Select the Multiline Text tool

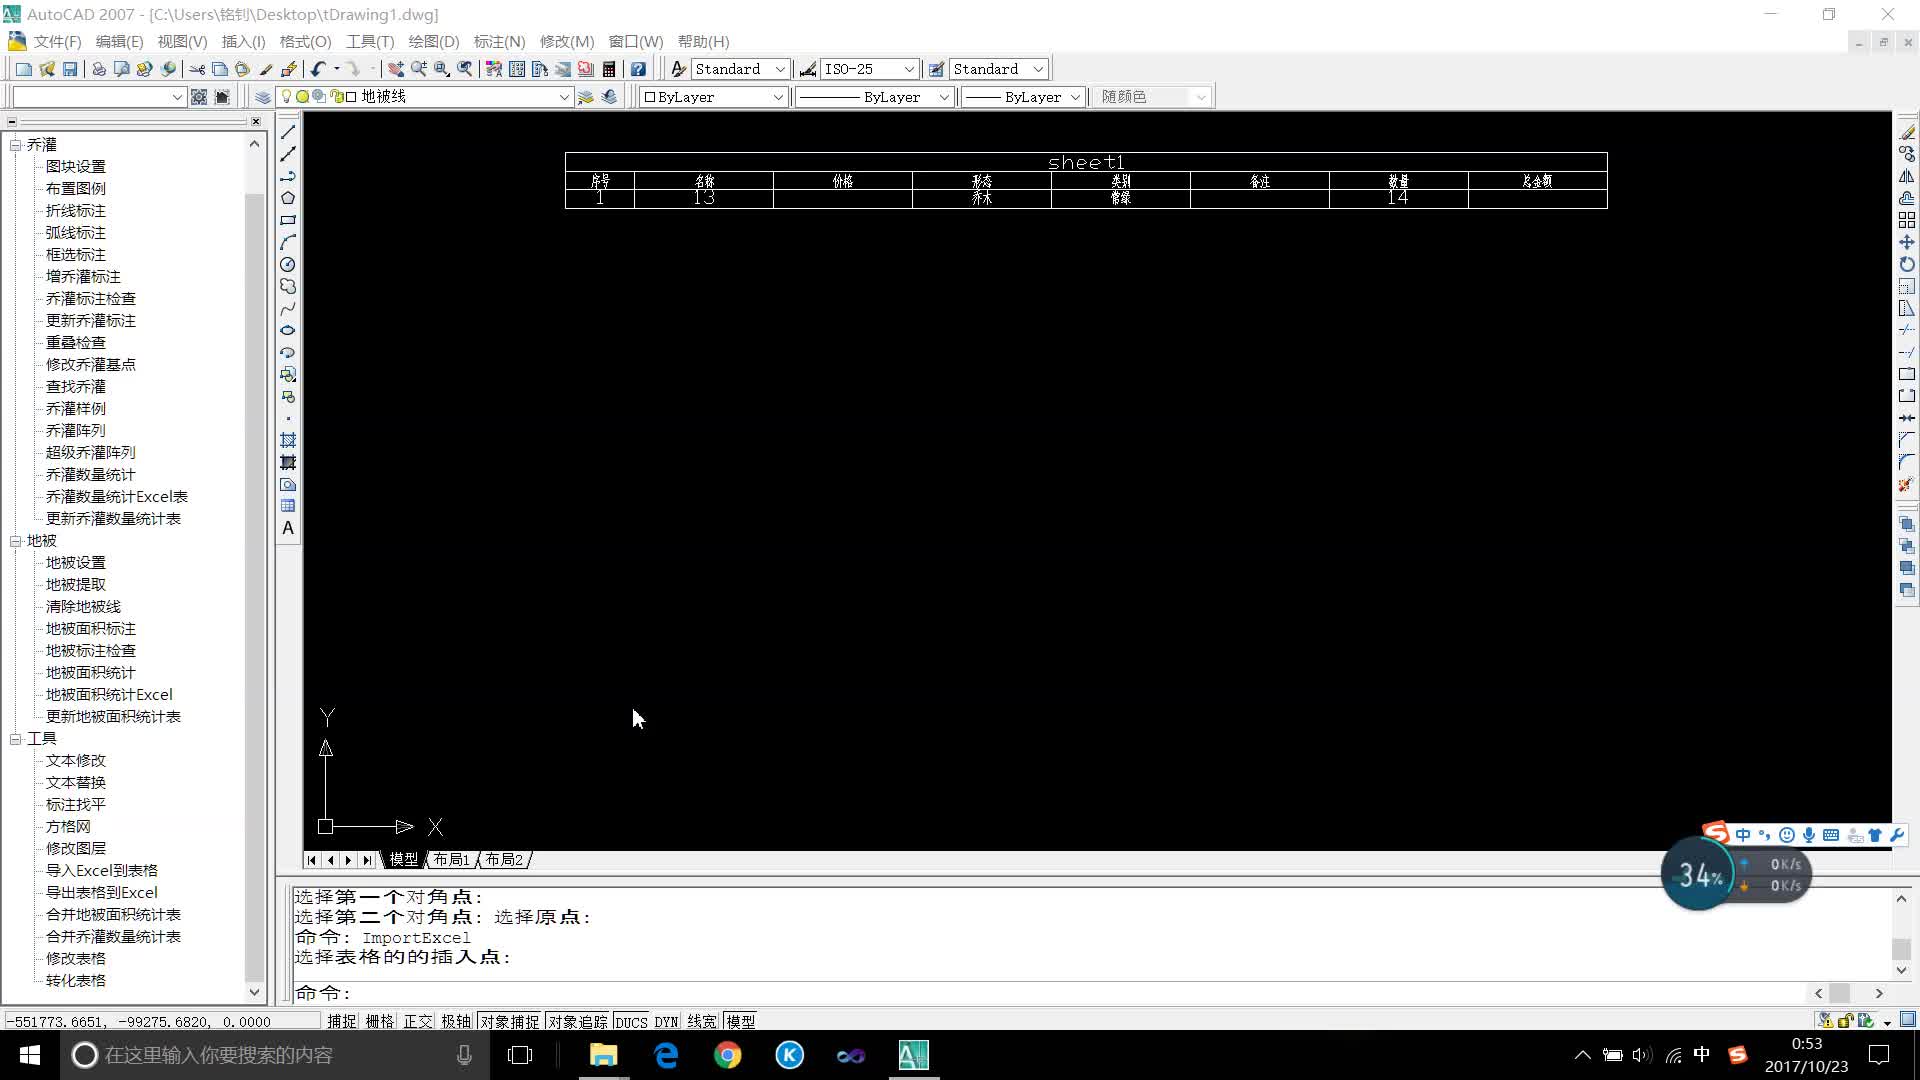coord(288,527)
